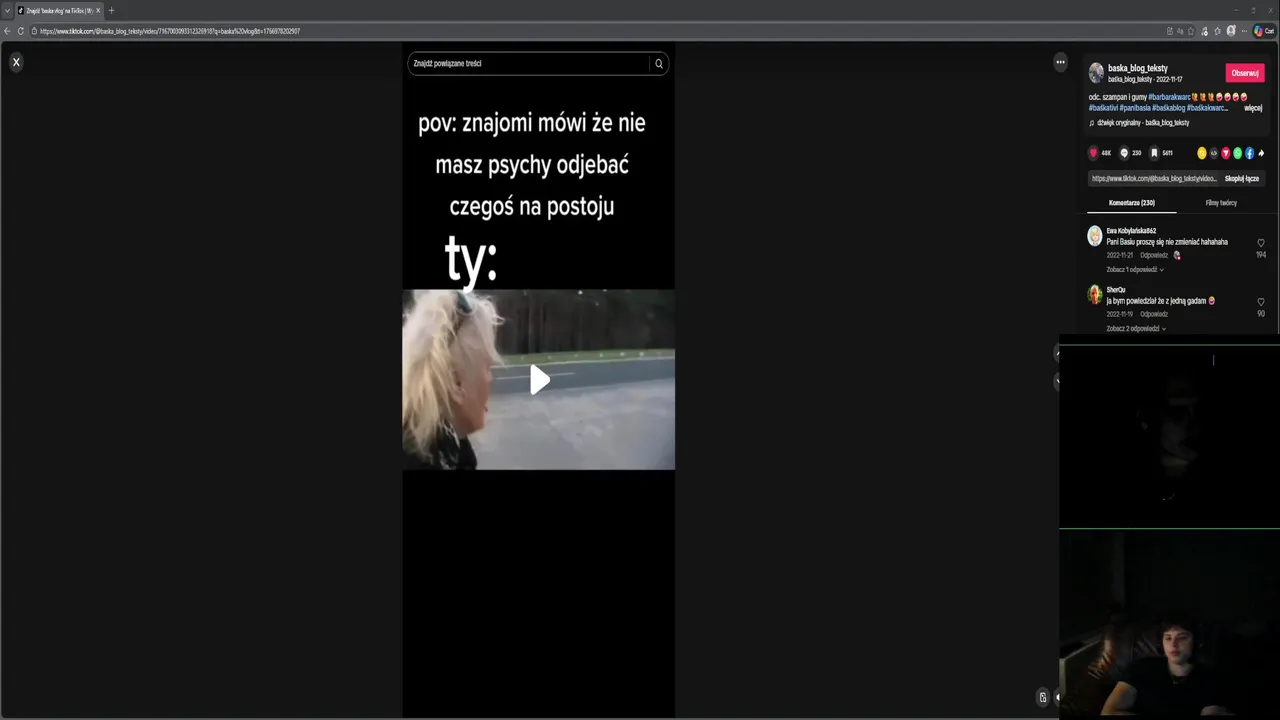Play the paused TikTok video
This screenshot has width=1280, height=720.
point(539,379)
